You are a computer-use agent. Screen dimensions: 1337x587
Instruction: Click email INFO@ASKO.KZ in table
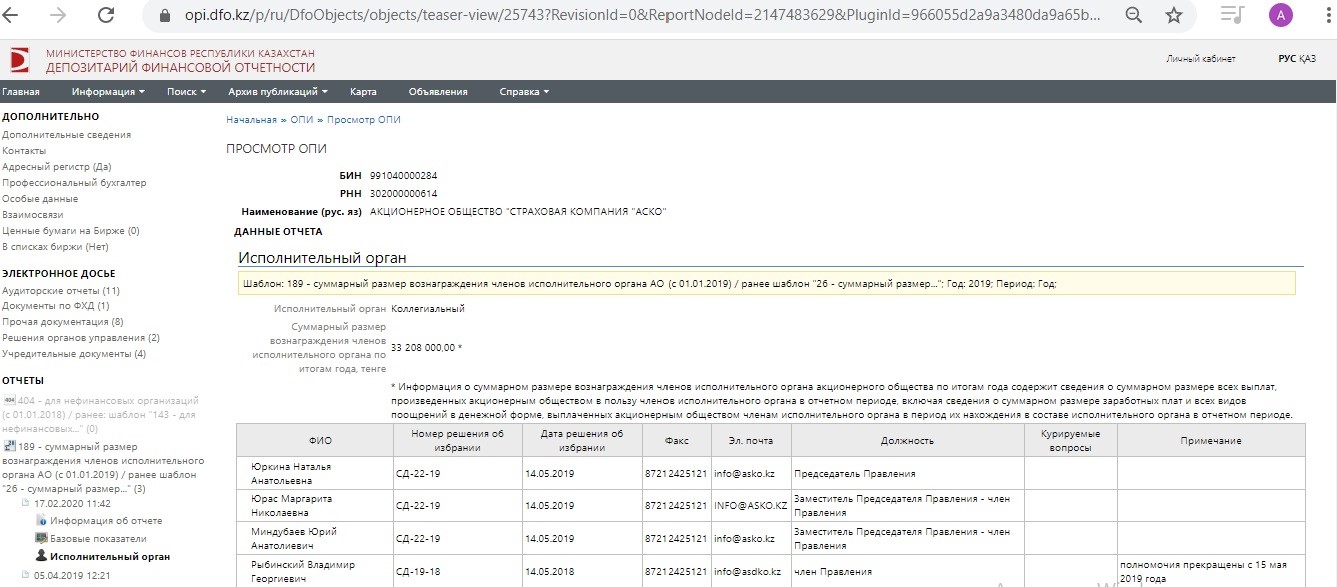pyautogui.click(x=749, y=505)
